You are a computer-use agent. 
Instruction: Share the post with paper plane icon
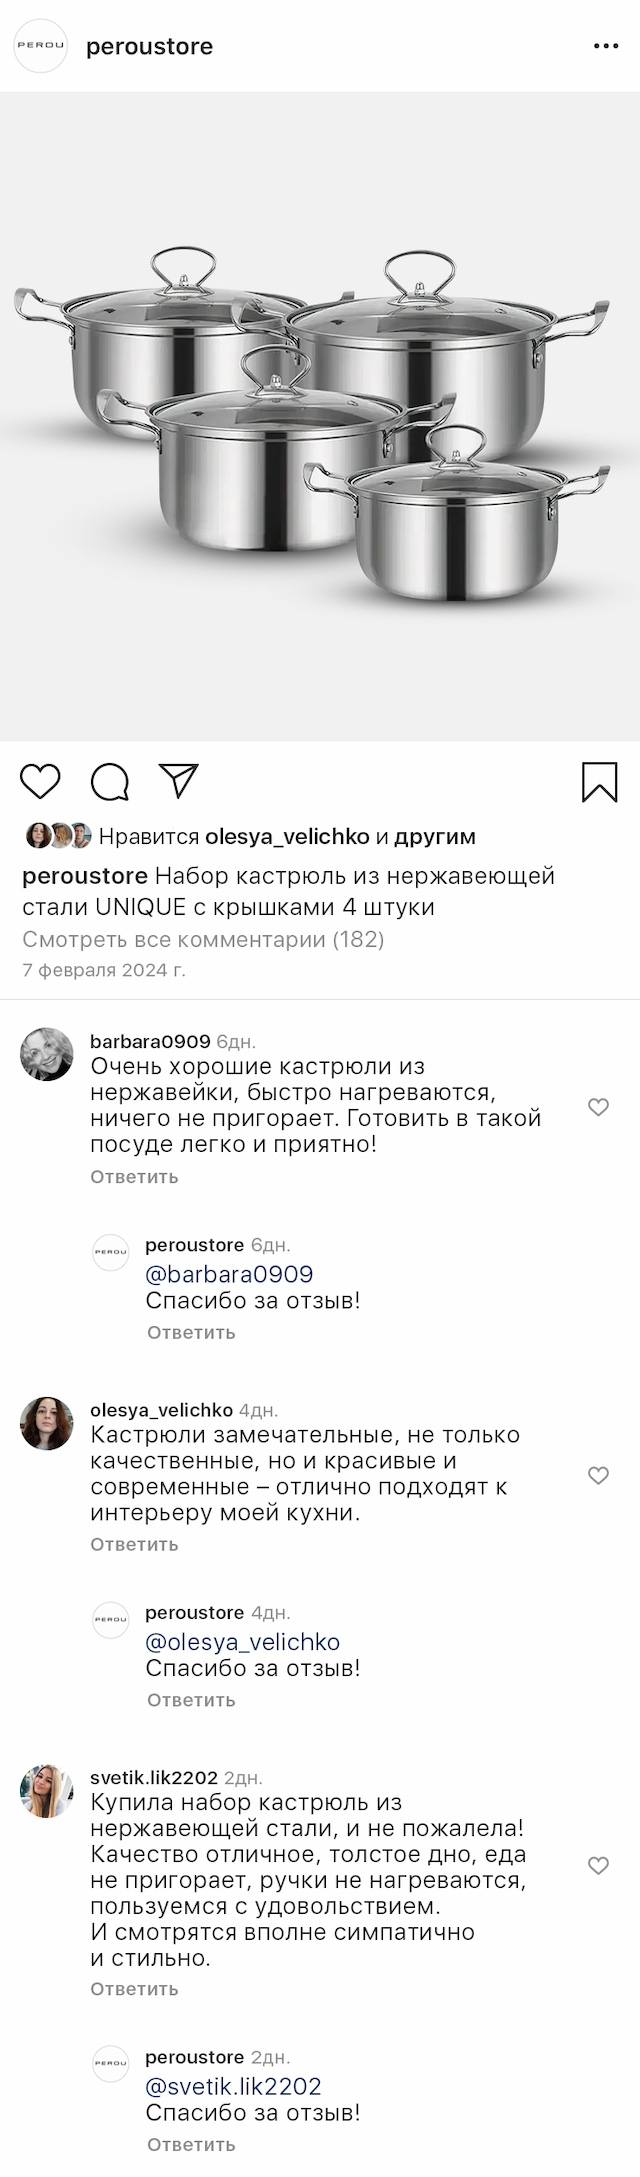[179, 781]
